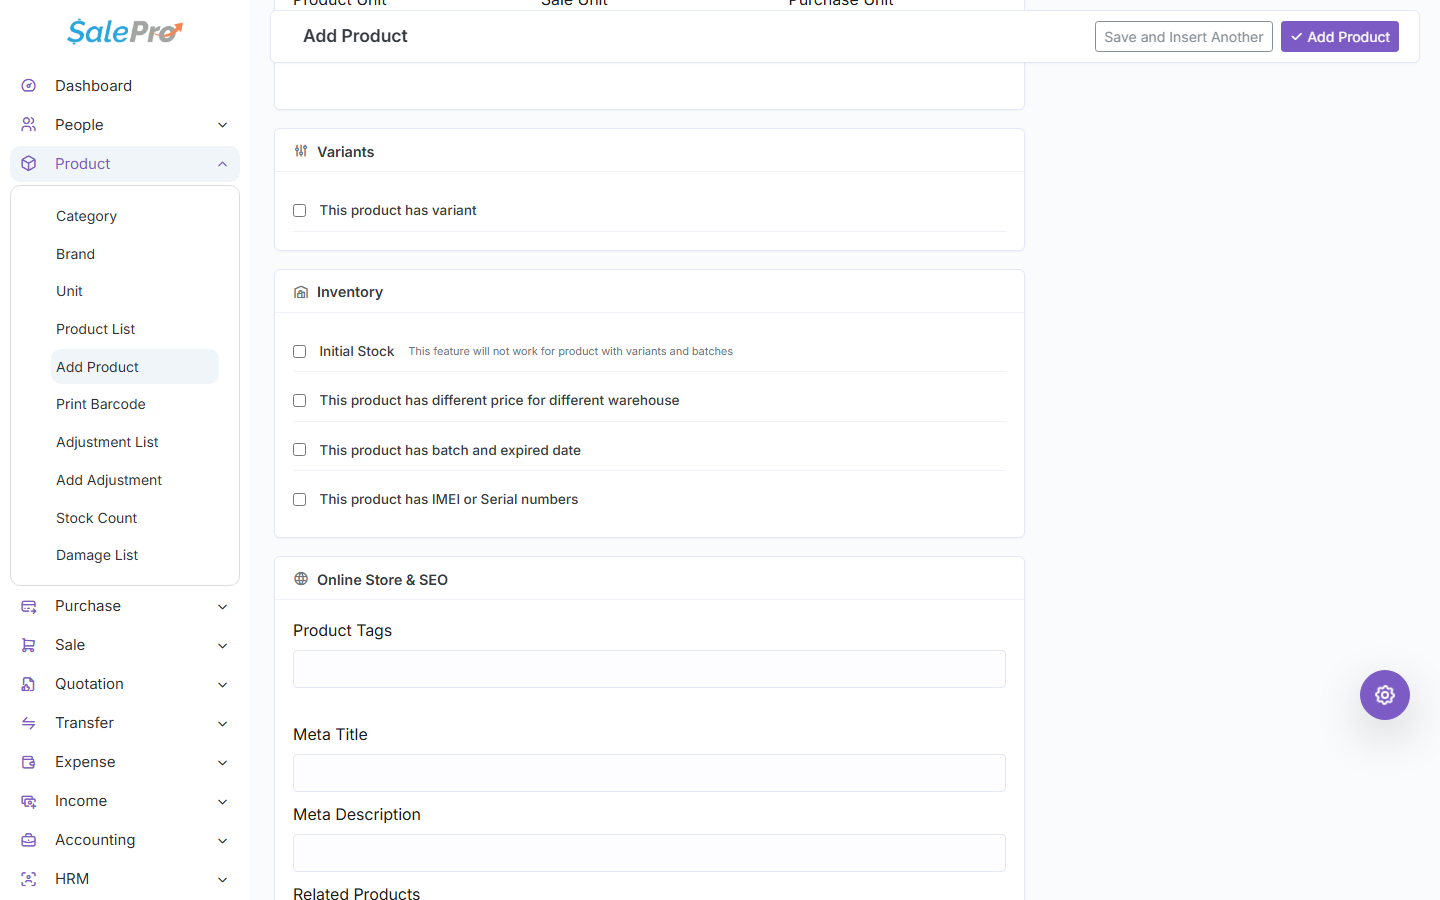
Task: Click the Meta Description input field
Action: click(x=649, y=853)
